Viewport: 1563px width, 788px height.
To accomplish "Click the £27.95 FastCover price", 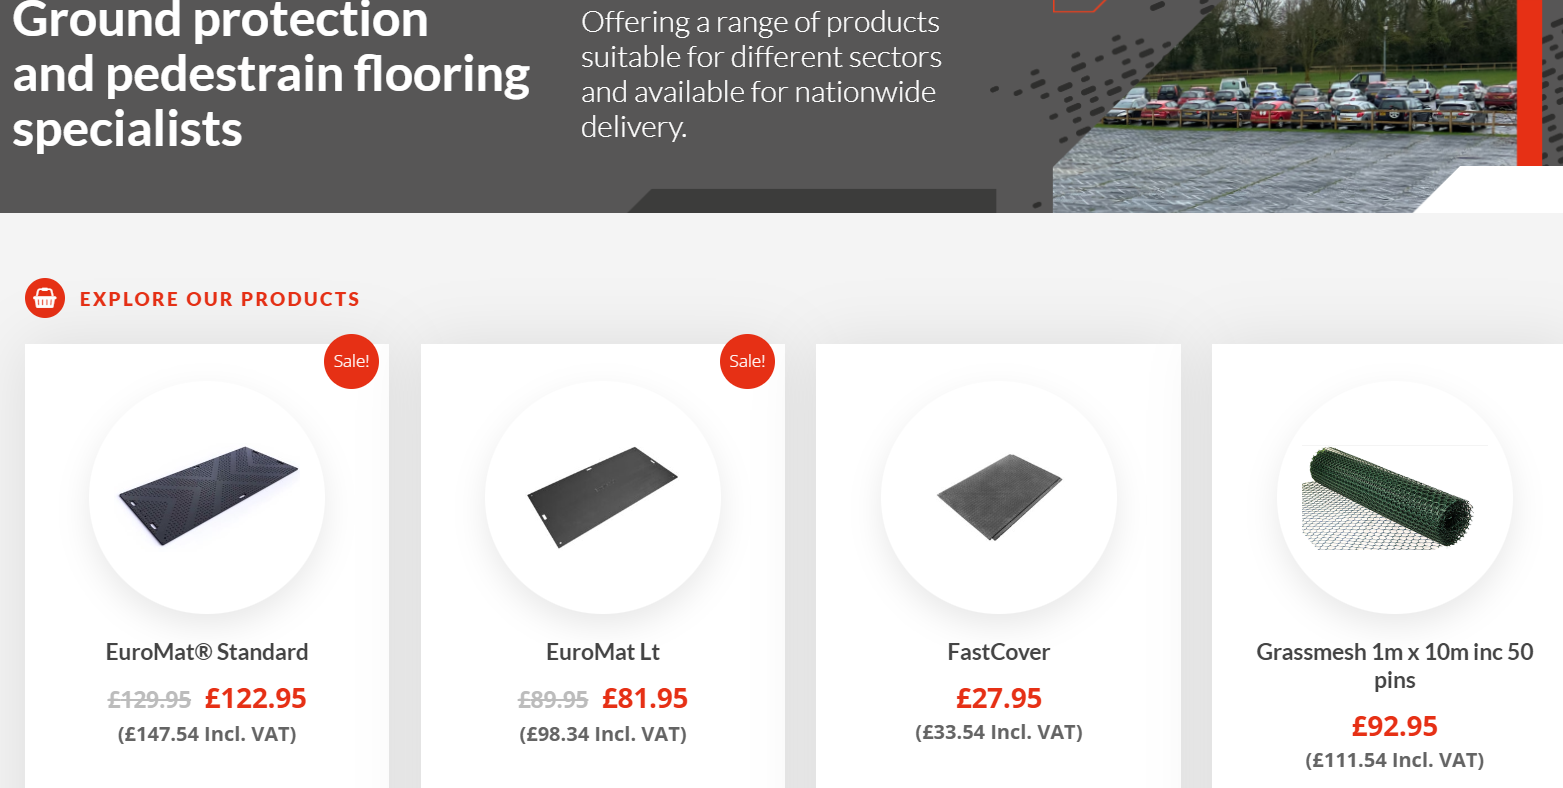I will click(999, 698).
